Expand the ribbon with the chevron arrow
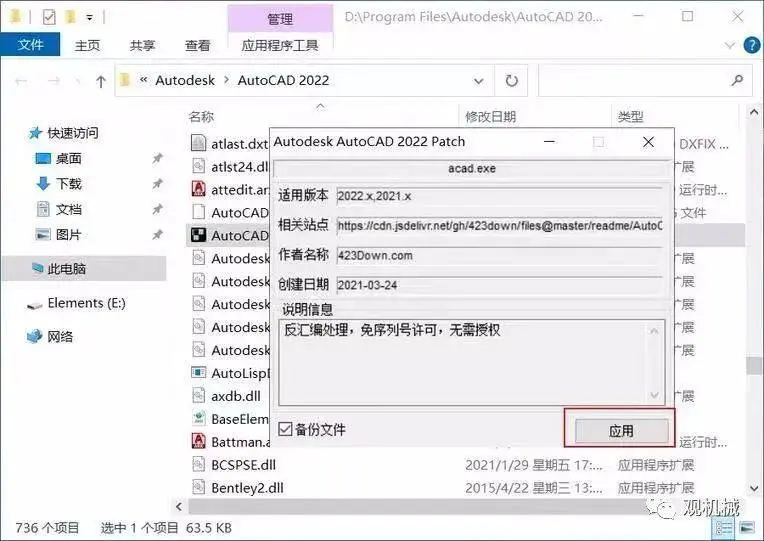 (x=729, y=45)
